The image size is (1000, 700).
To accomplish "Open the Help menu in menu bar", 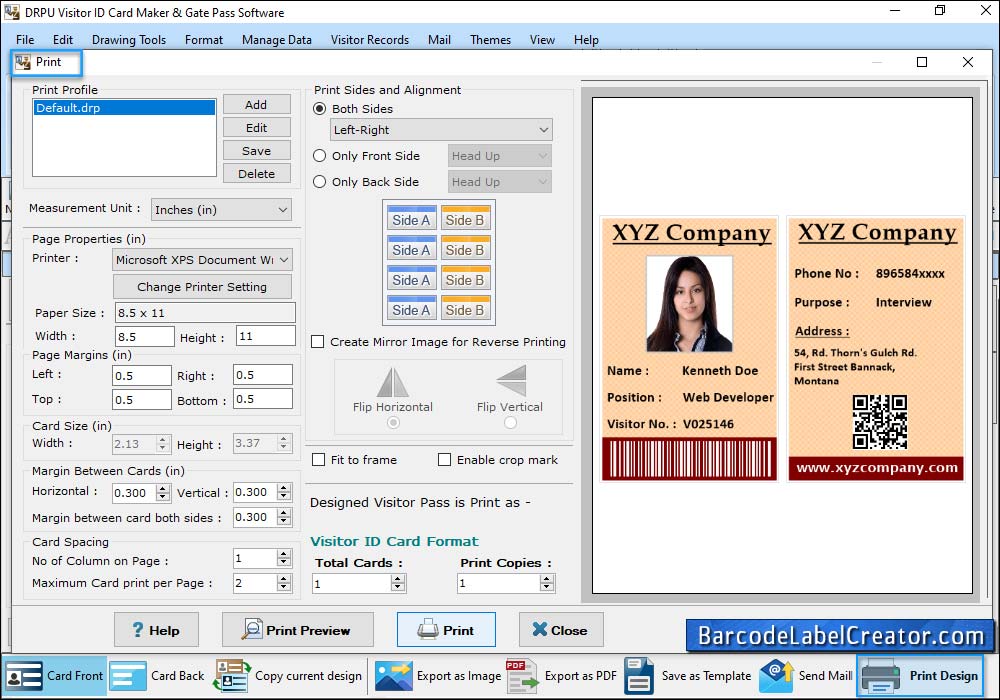I will (586, 40).
